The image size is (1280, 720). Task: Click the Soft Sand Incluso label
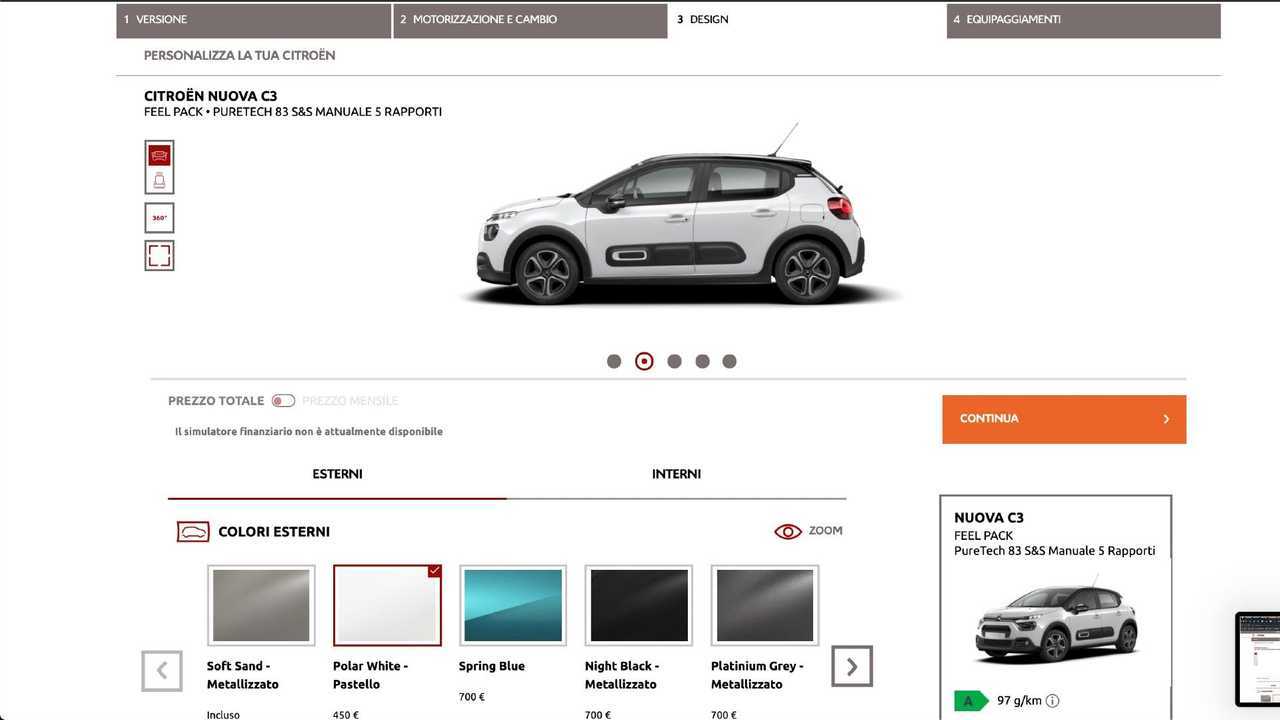click(223, 715)
